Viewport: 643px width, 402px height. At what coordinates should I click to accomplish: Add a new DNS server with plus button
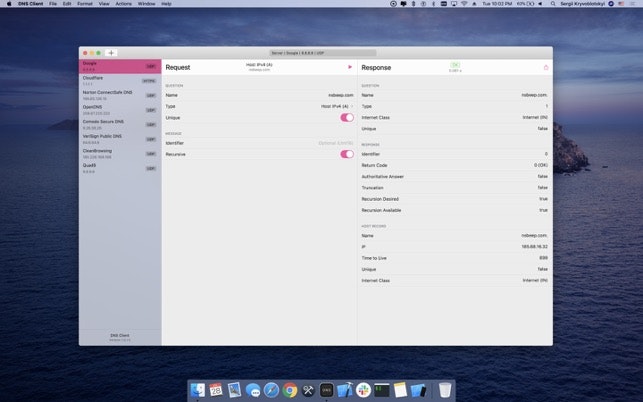111,53
